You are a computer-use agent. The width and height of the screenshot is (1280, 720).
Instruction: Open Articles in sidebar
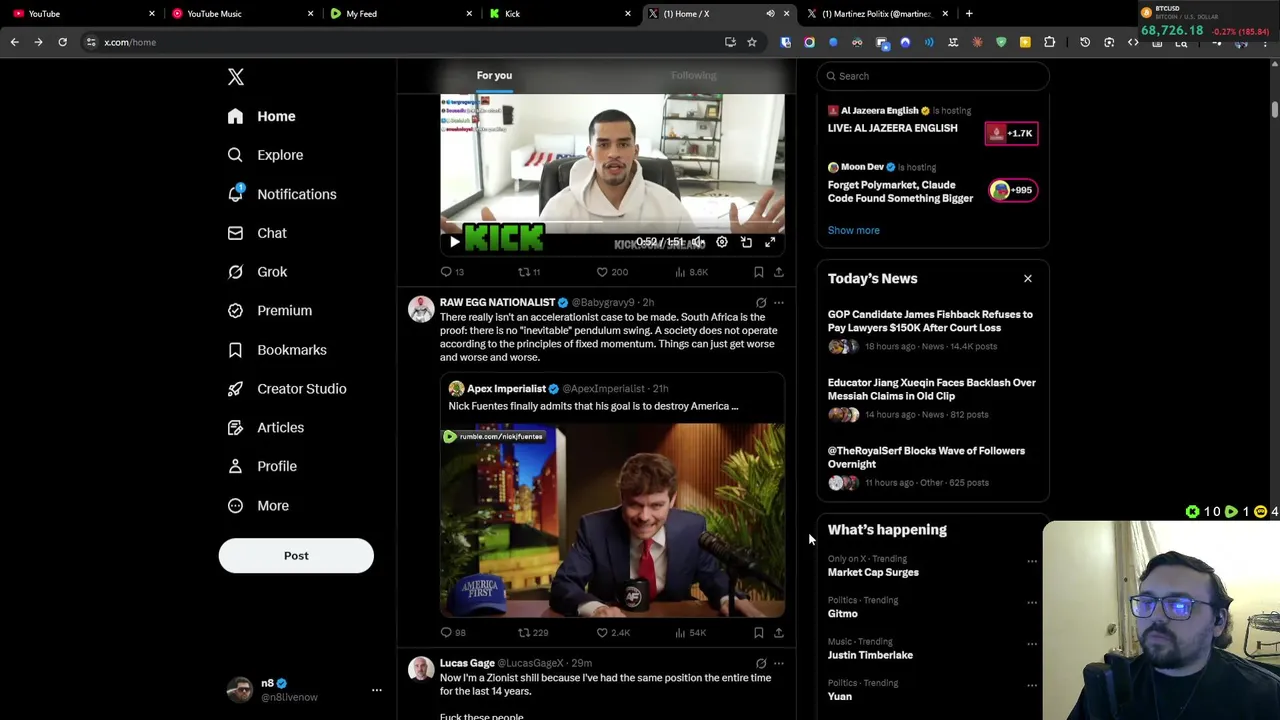click(266, 427)
